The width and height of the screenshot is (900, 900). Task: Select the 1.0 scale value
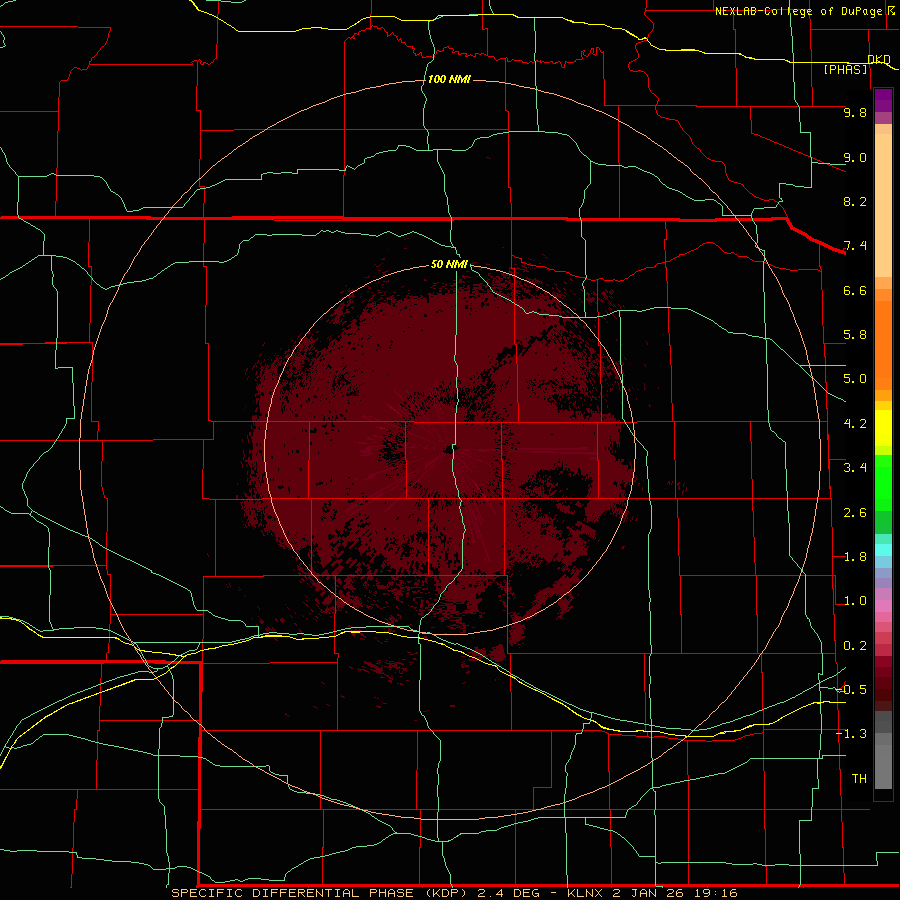pos(855,601)
